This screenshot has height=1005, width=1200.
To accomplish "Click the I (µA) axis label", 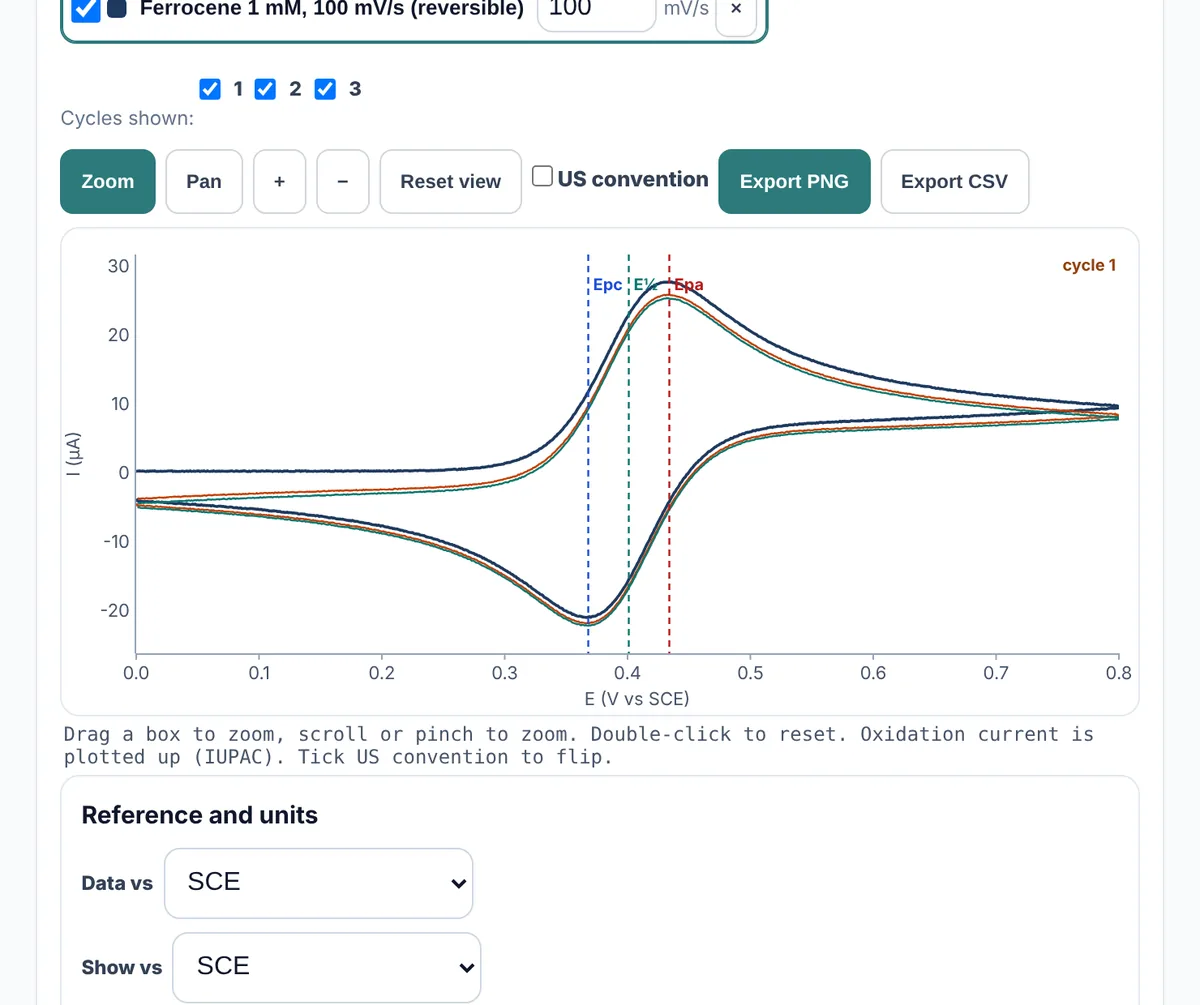I will [x=73, y=455].
